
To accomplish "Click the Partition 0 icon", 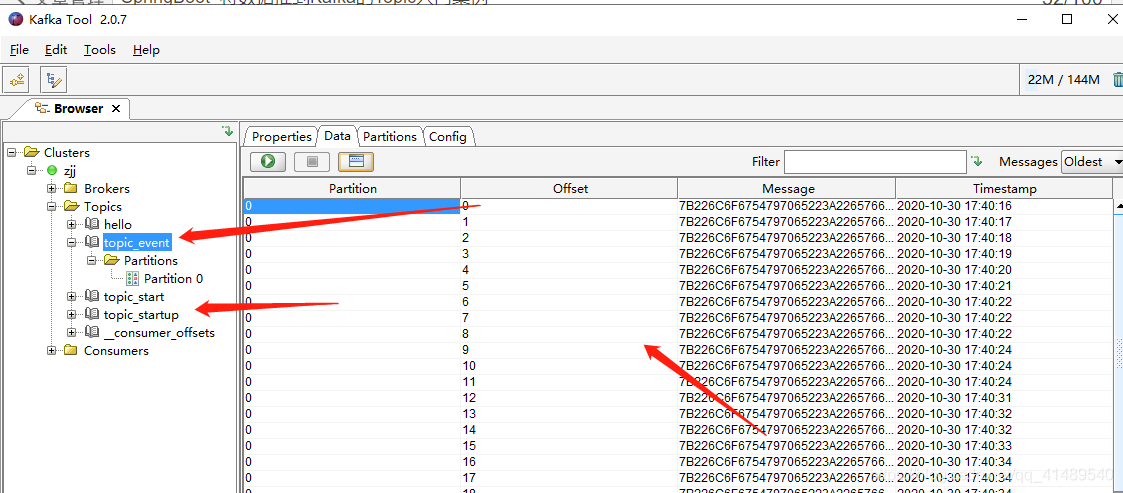I will click(132, 279).
